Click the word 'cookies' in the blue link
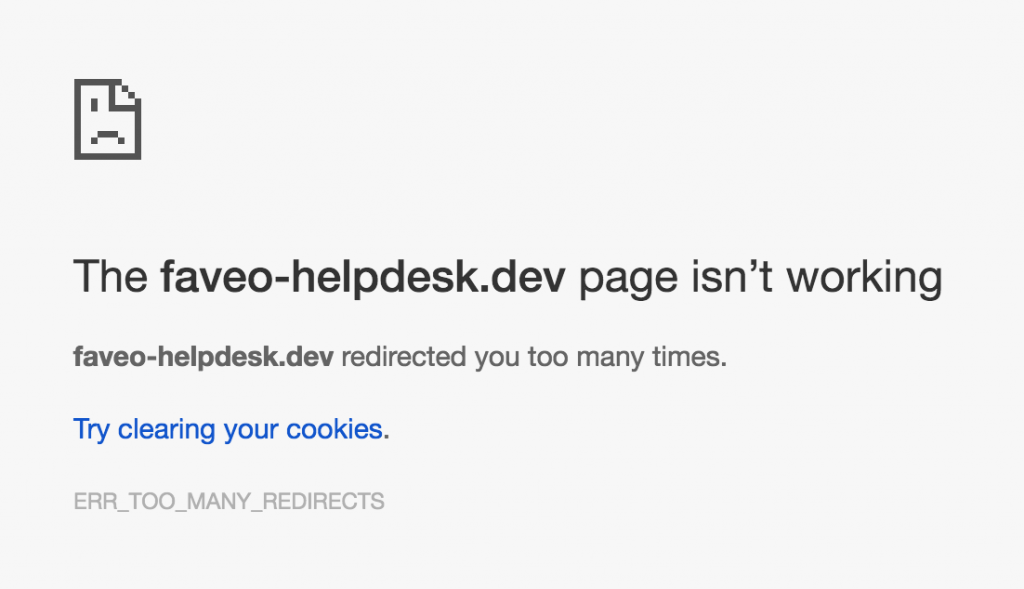 [334, 430]
